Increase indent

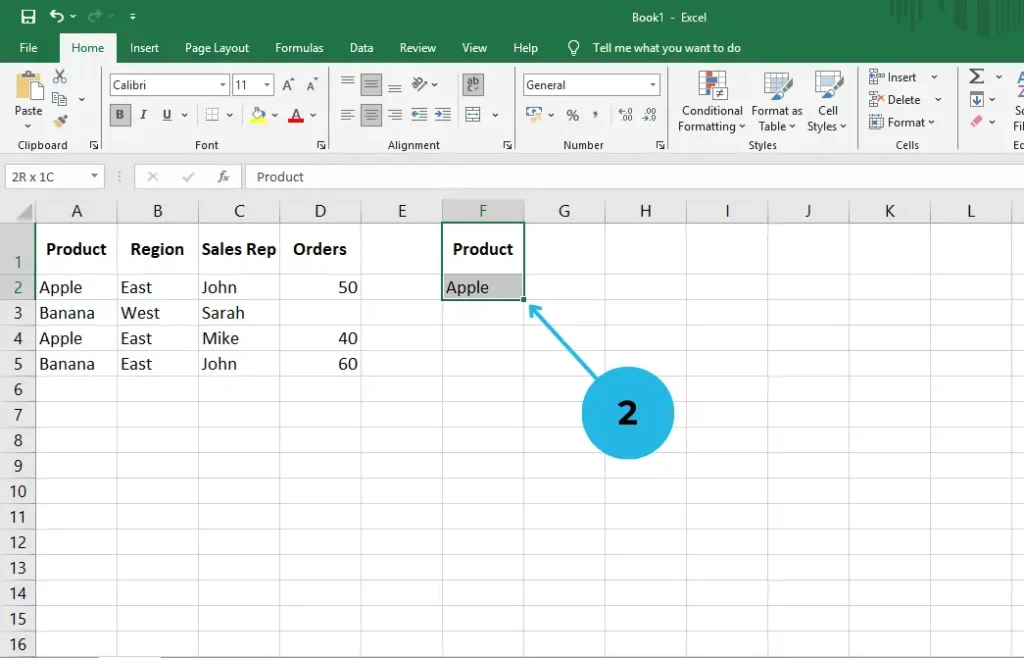pyautogui.click(x=443, y=115)
